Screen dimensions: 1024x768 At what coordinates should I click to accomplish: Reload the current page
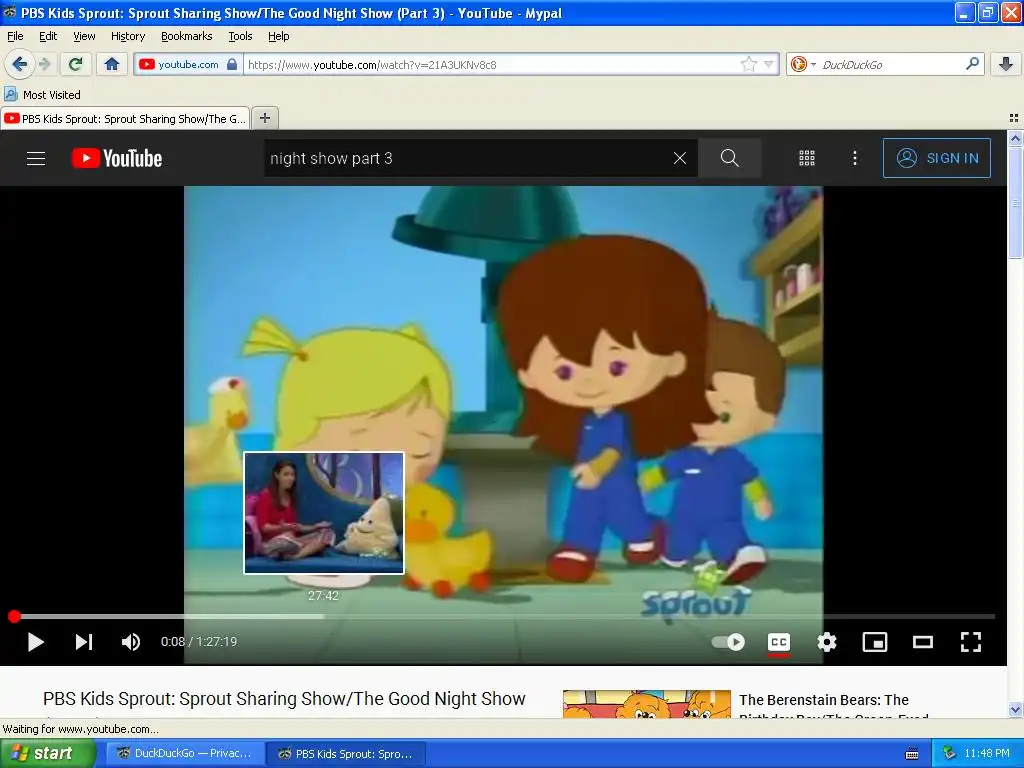[75, 64]
